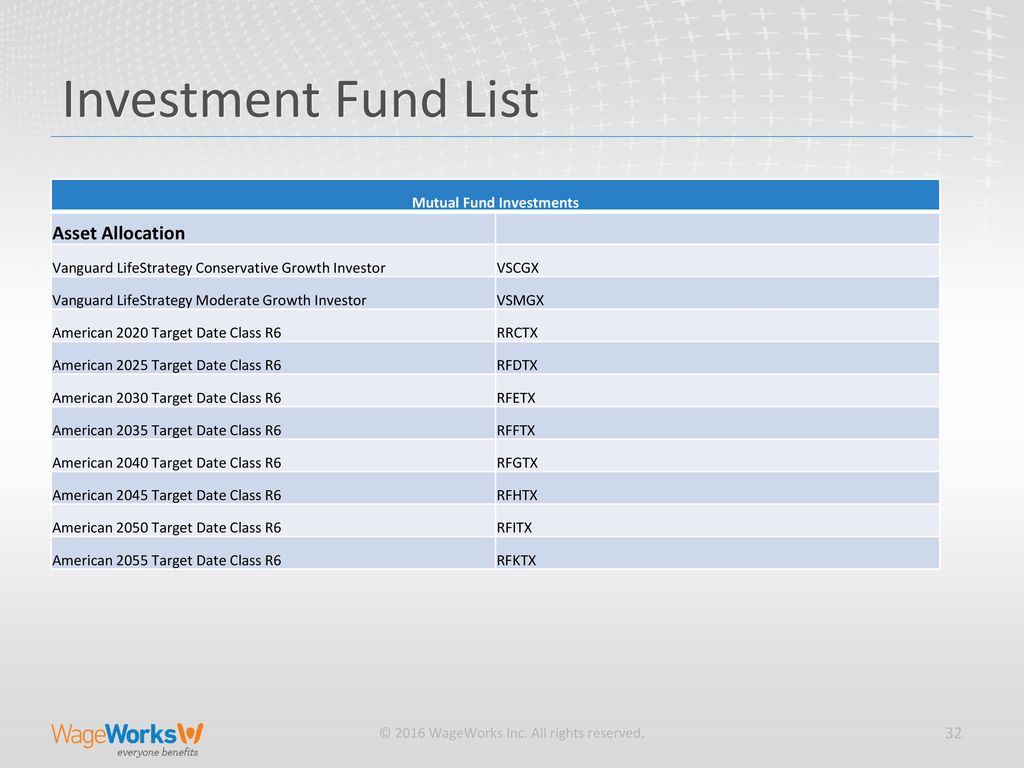The width and height of the screenshot is (1024, 768).
Task: Select Vanguard LifeStrategy Conservative Growth Investor
Action: click(219, 268)
